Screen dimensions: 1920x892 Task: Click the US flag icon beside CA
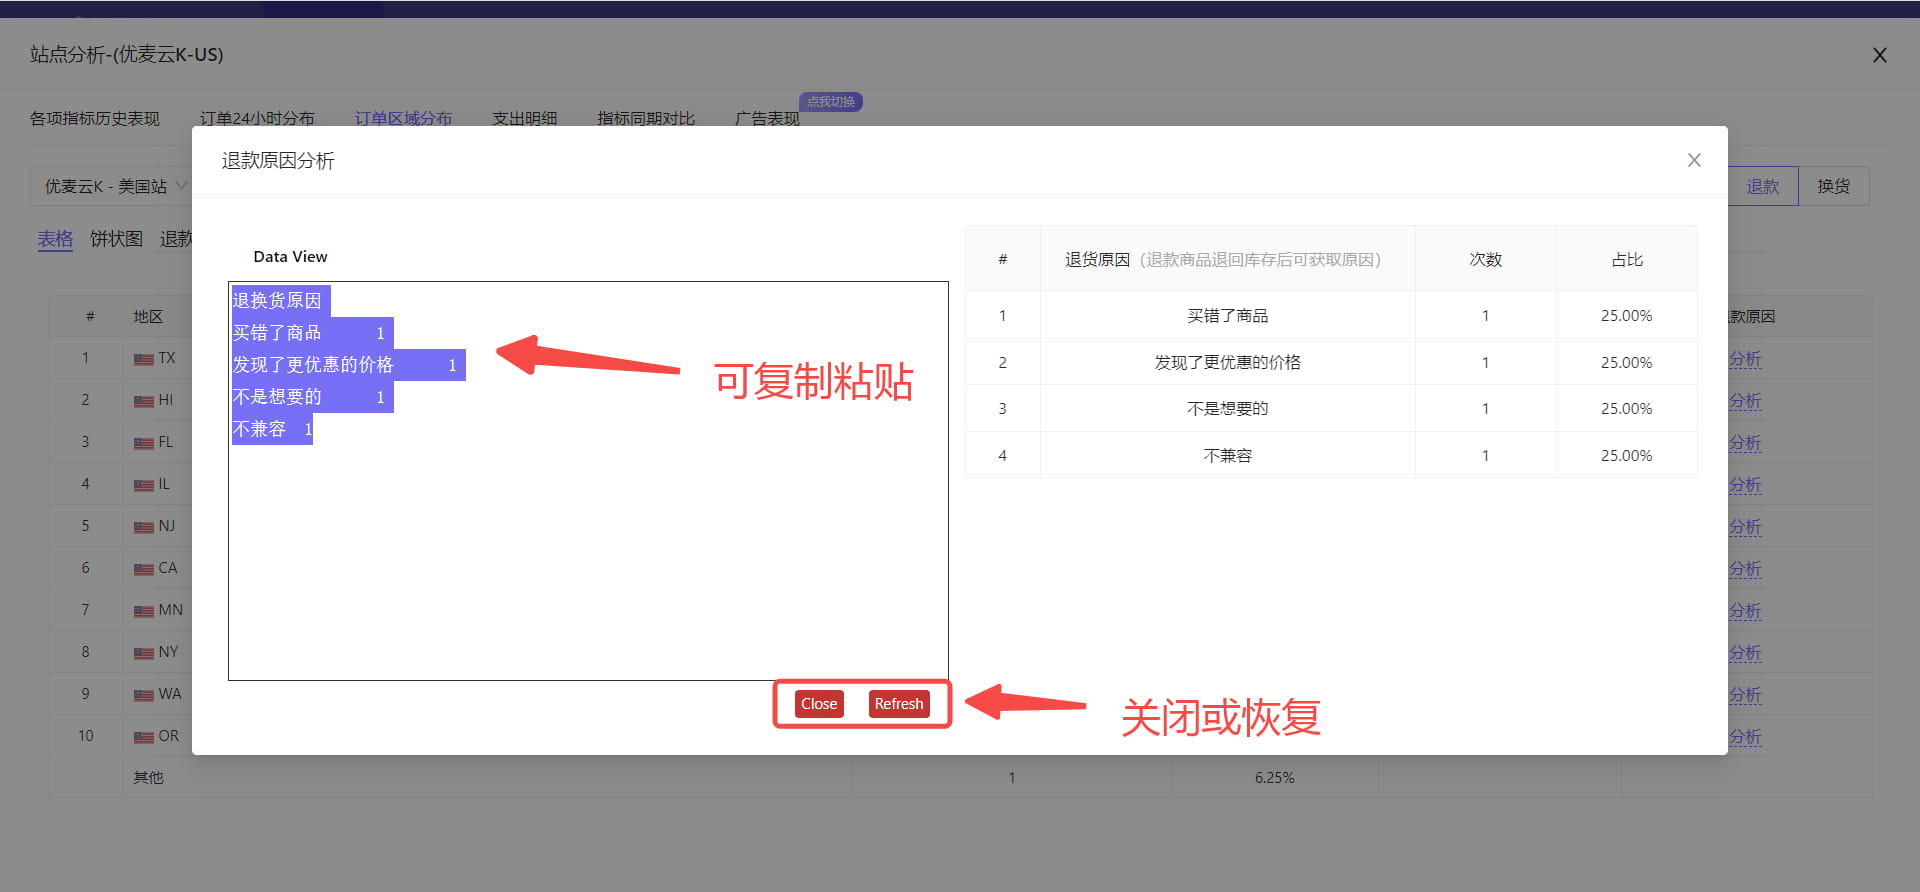click(144, 569)
